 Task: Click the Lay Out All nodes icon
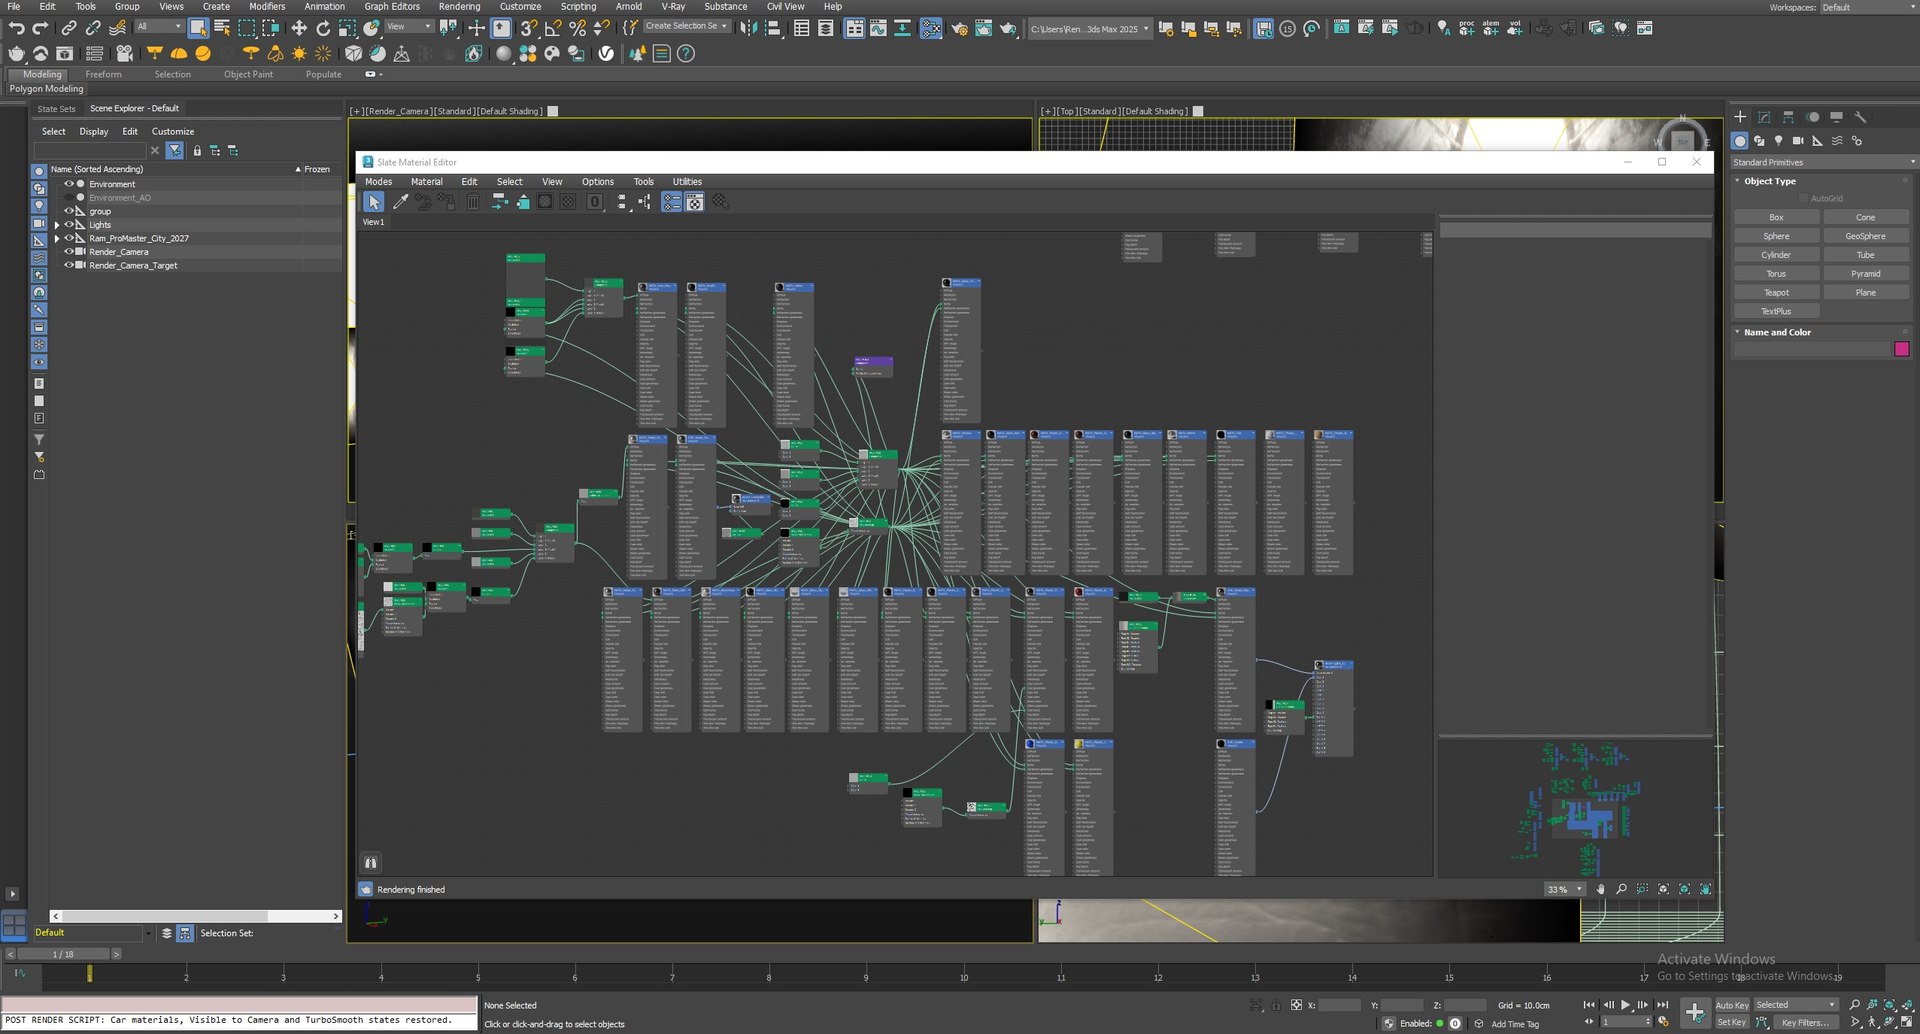[x=622, y=202]
